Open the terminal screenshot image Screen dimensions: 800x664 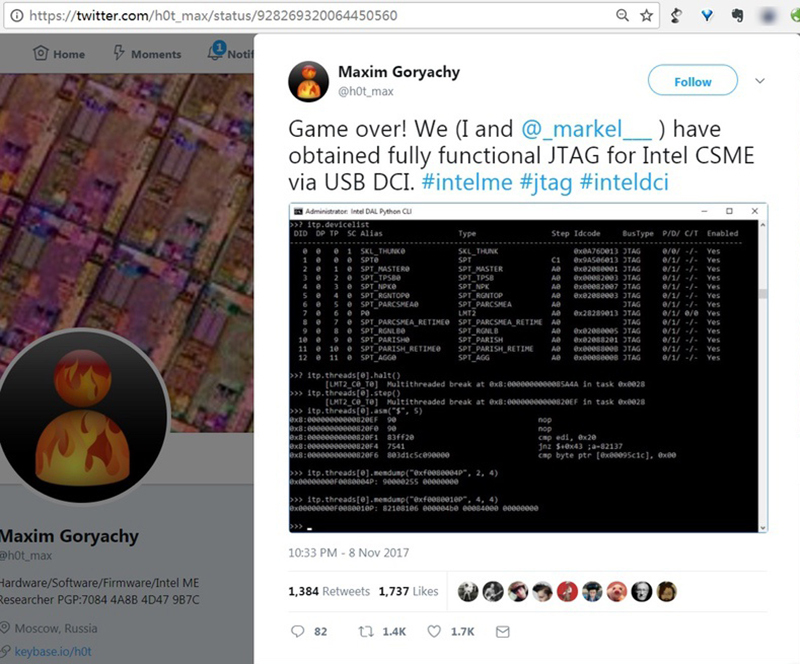pyautogui.click(x=528, y=368)
